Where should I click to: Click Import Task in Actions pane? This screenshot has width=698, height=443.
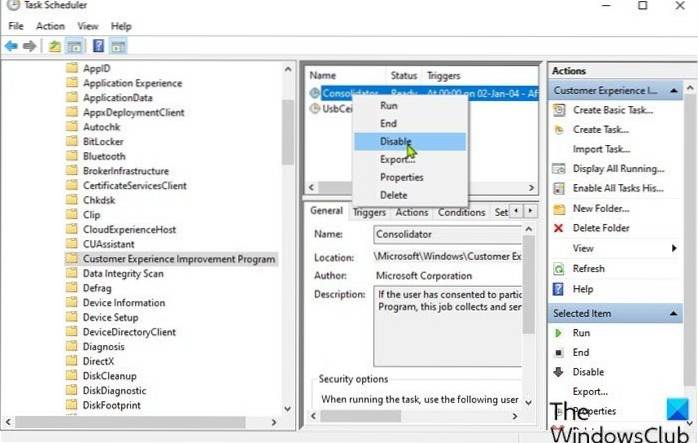601,149
